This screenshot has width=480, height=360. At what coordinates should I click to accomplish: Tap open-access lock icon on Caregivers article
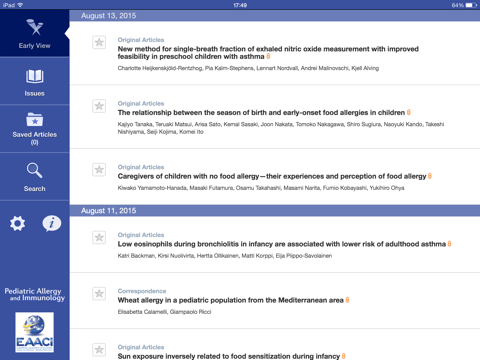pos(430,176)
